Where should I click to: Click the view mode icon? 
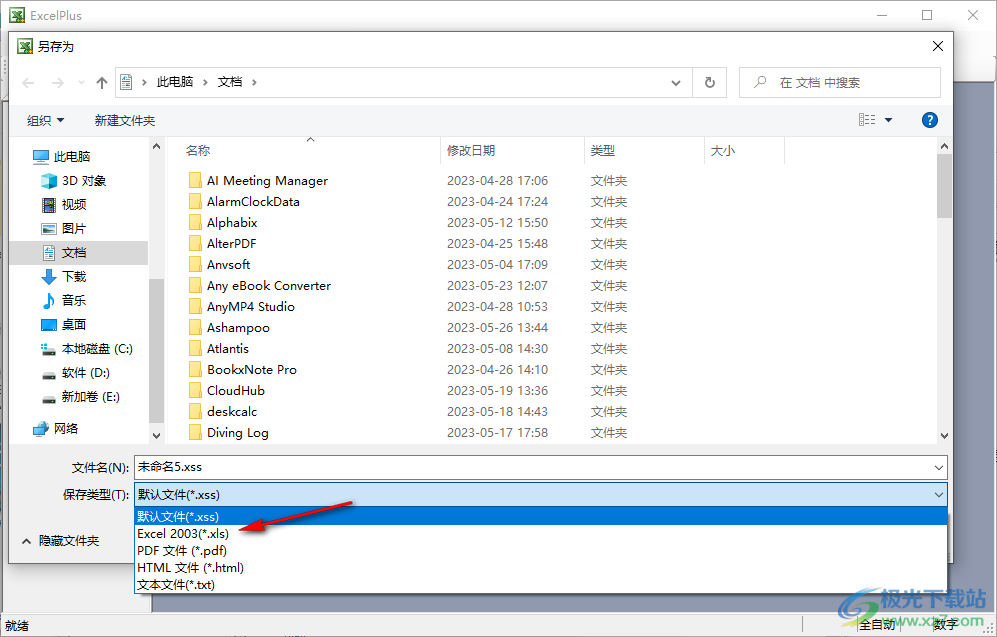(x=867, y=120)
